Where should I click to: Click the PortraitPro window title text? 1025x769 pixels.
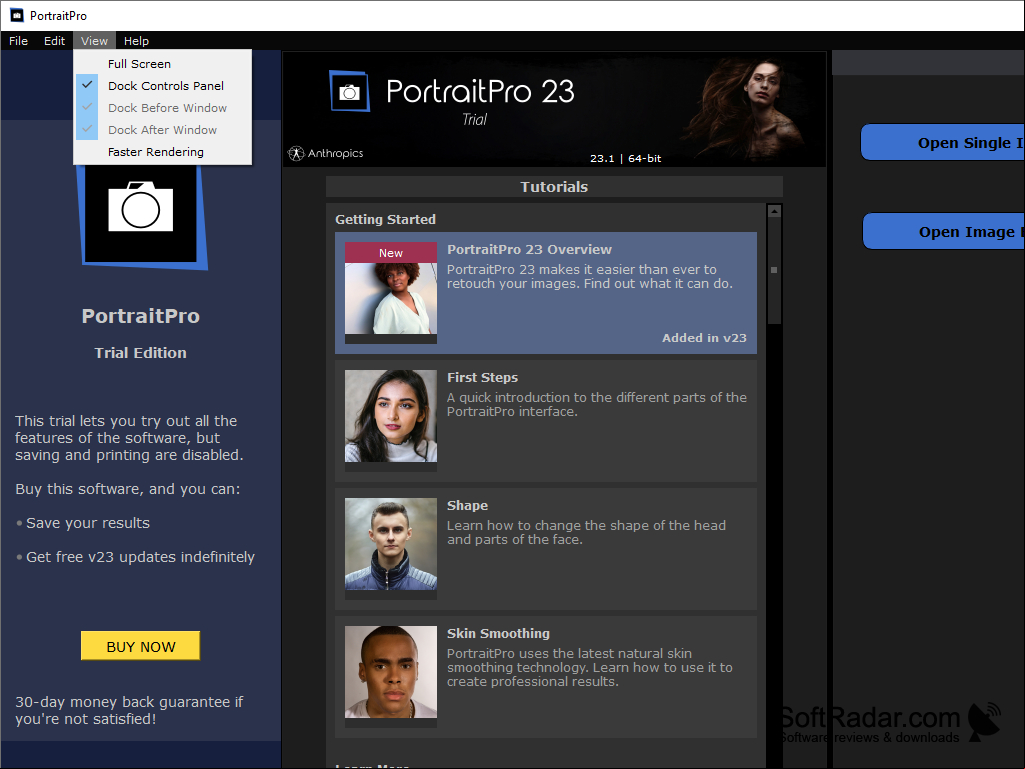click(58, 16)
